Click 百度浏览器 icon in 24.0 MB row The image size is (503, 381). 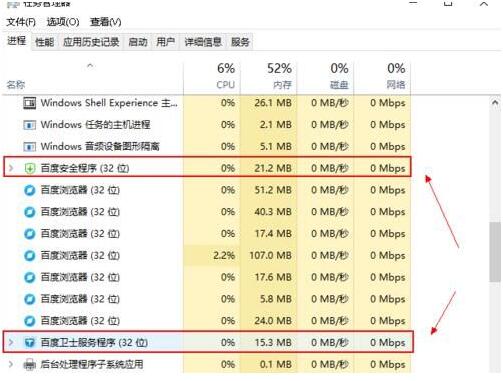[29, 321]
